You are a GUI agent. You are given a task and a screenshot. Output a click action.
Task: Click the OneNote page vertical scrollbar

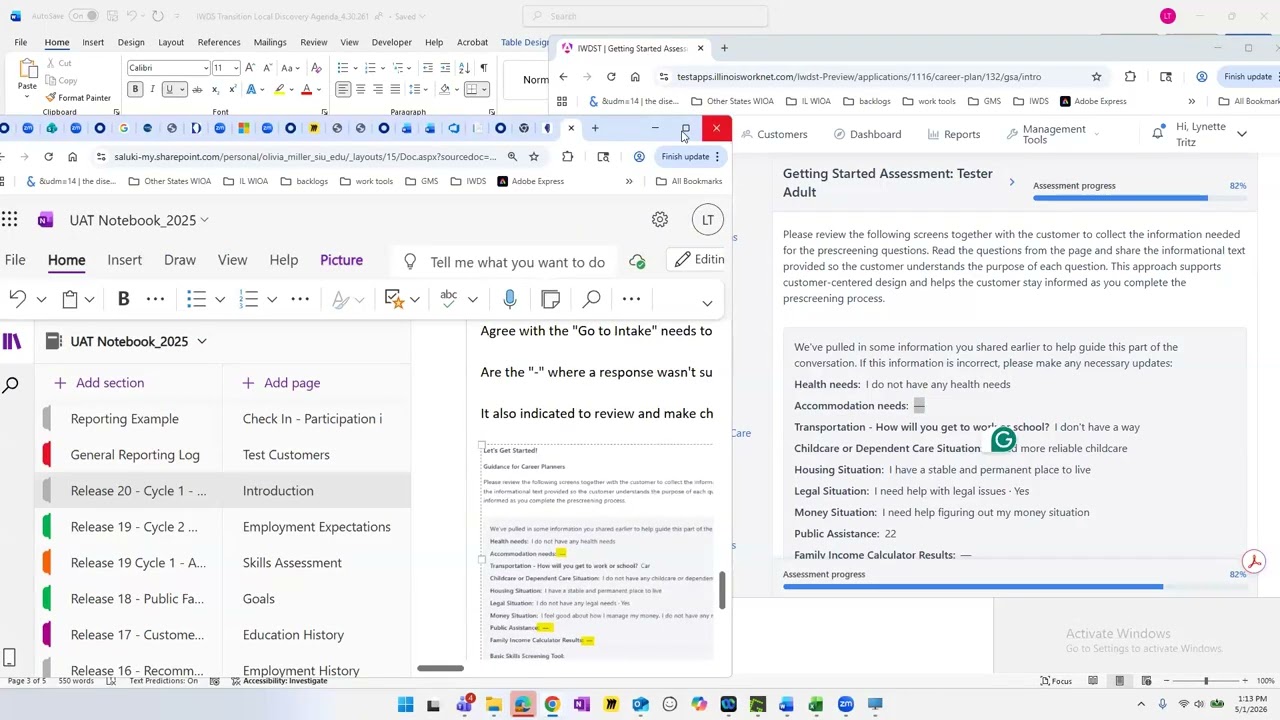(722, 590)
